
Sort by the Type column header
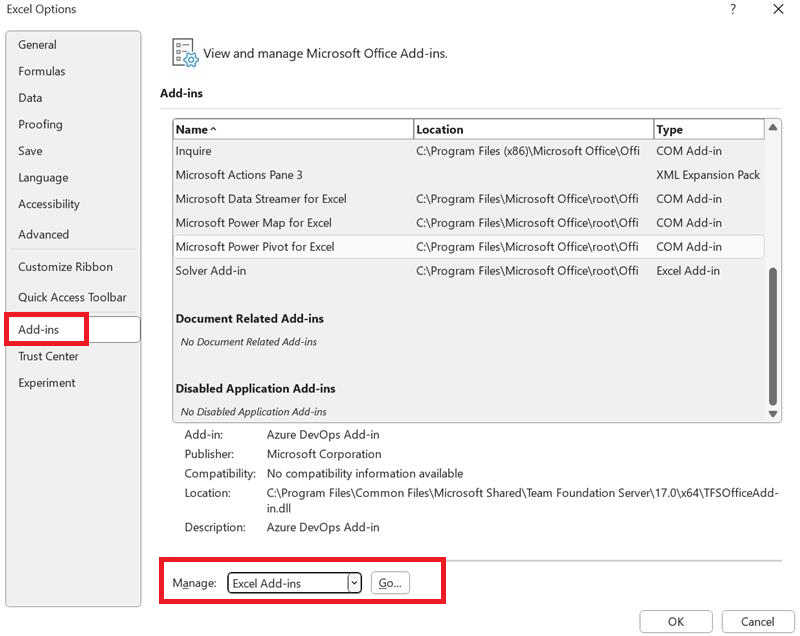click(x=709, y=130)
